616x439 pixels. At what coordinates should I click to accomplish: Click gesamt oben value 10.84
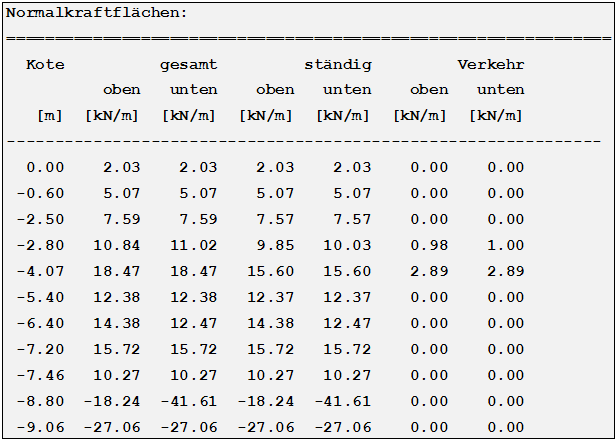(117, 245)
